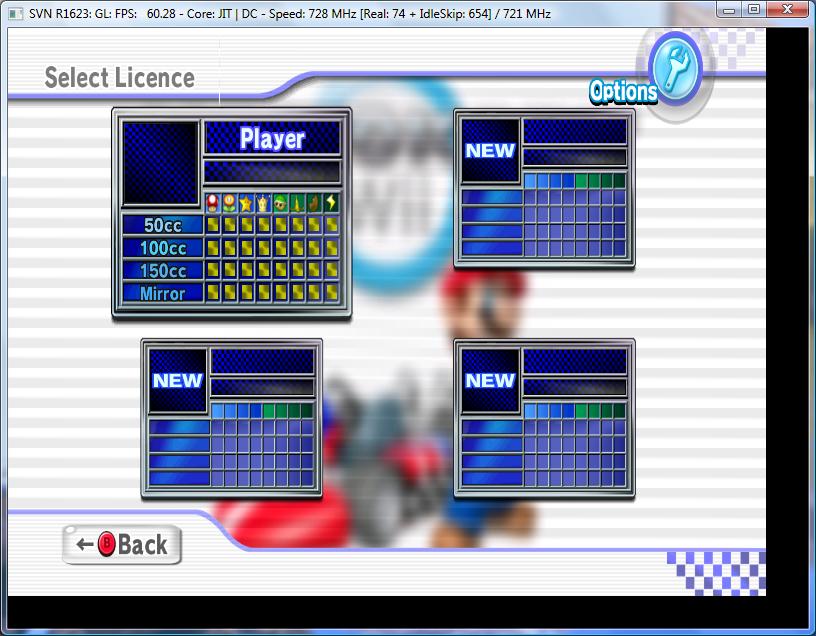Click the Back button
This screenshot has width=816, height=636.
click(x=122, y=545)
